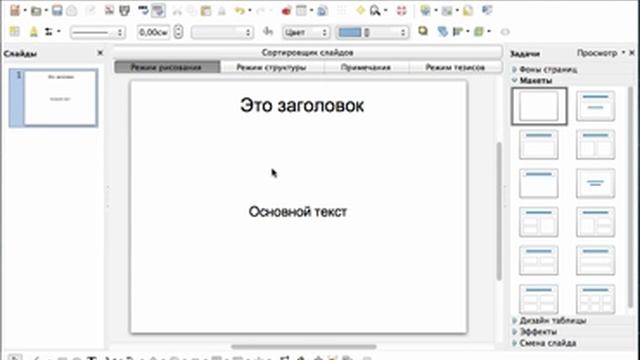Open the Styles and Formatting icon
Screen dimensions: 640x360
(x=14, y=31)
